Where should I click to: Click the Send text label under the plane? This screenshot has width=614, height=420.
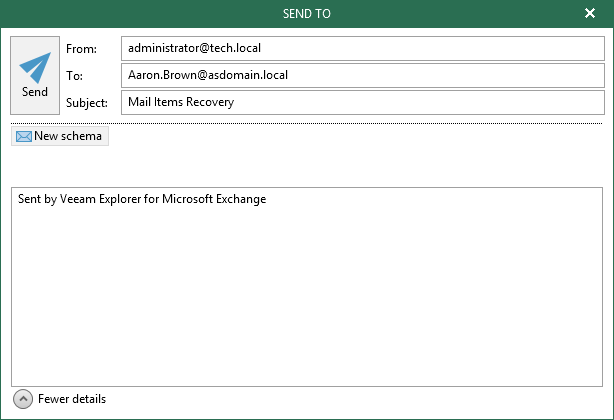35,92
